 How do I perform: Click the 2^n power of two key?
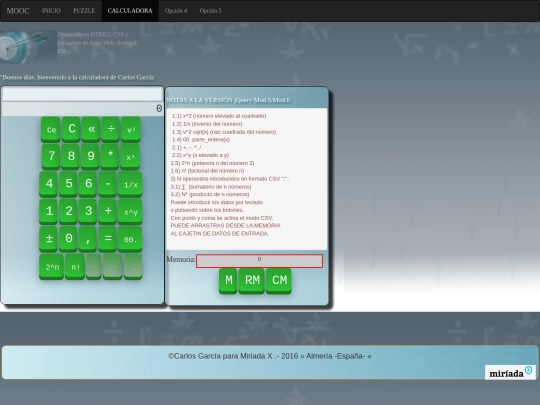click(x=52, y=267)
